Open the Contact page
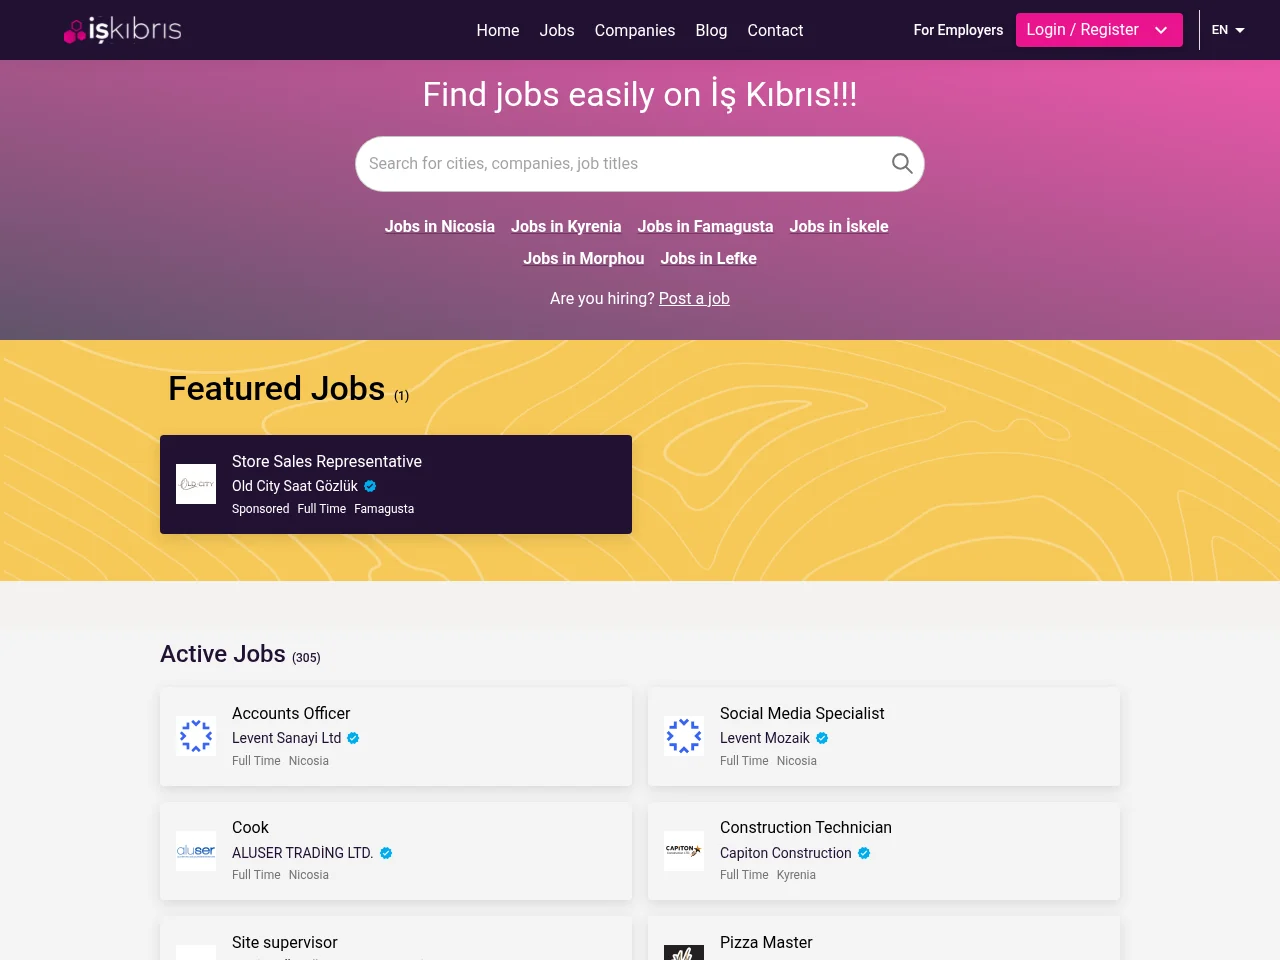 point(775,30)
